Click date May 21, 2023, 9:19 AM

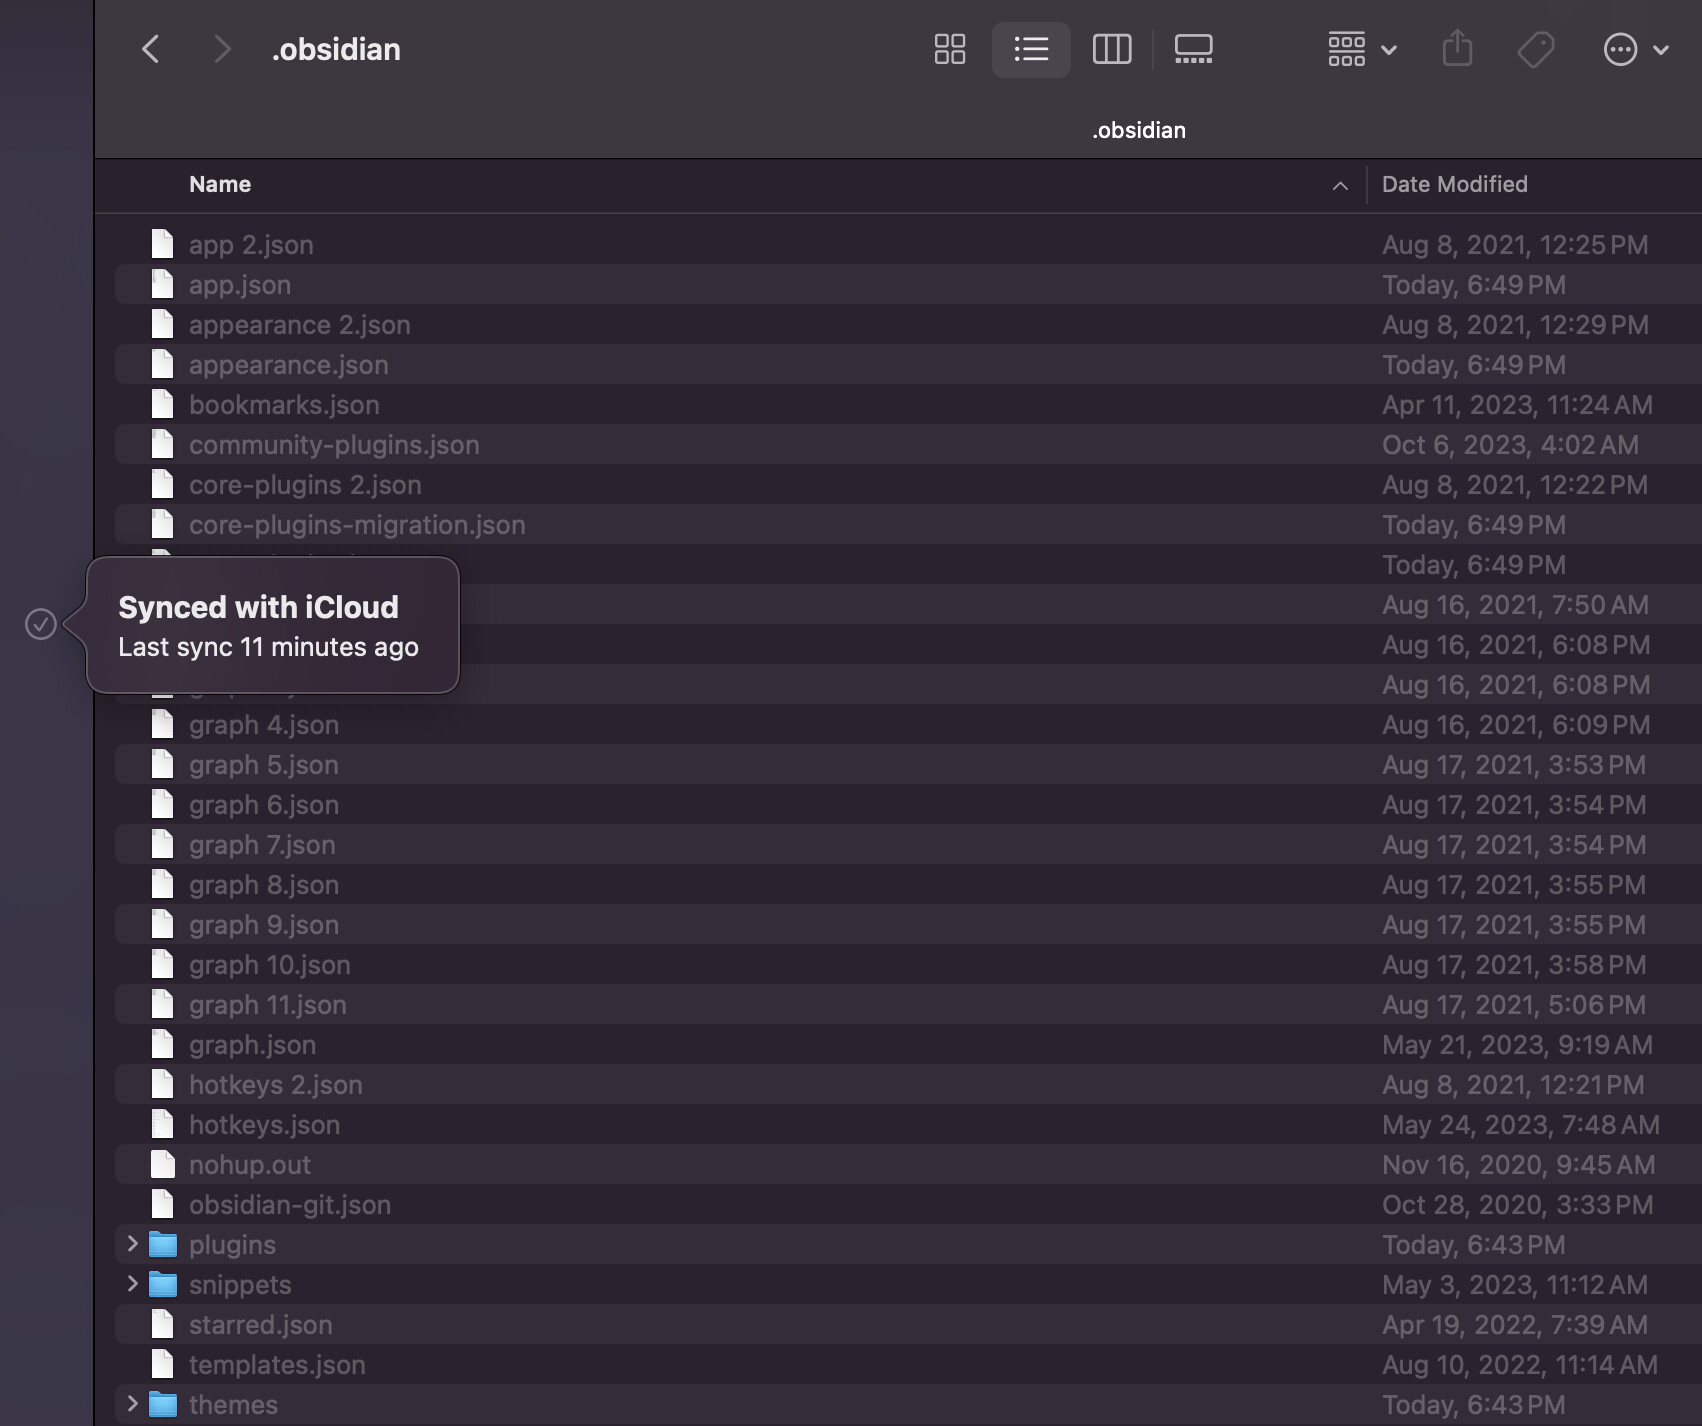(1517, 1045)
